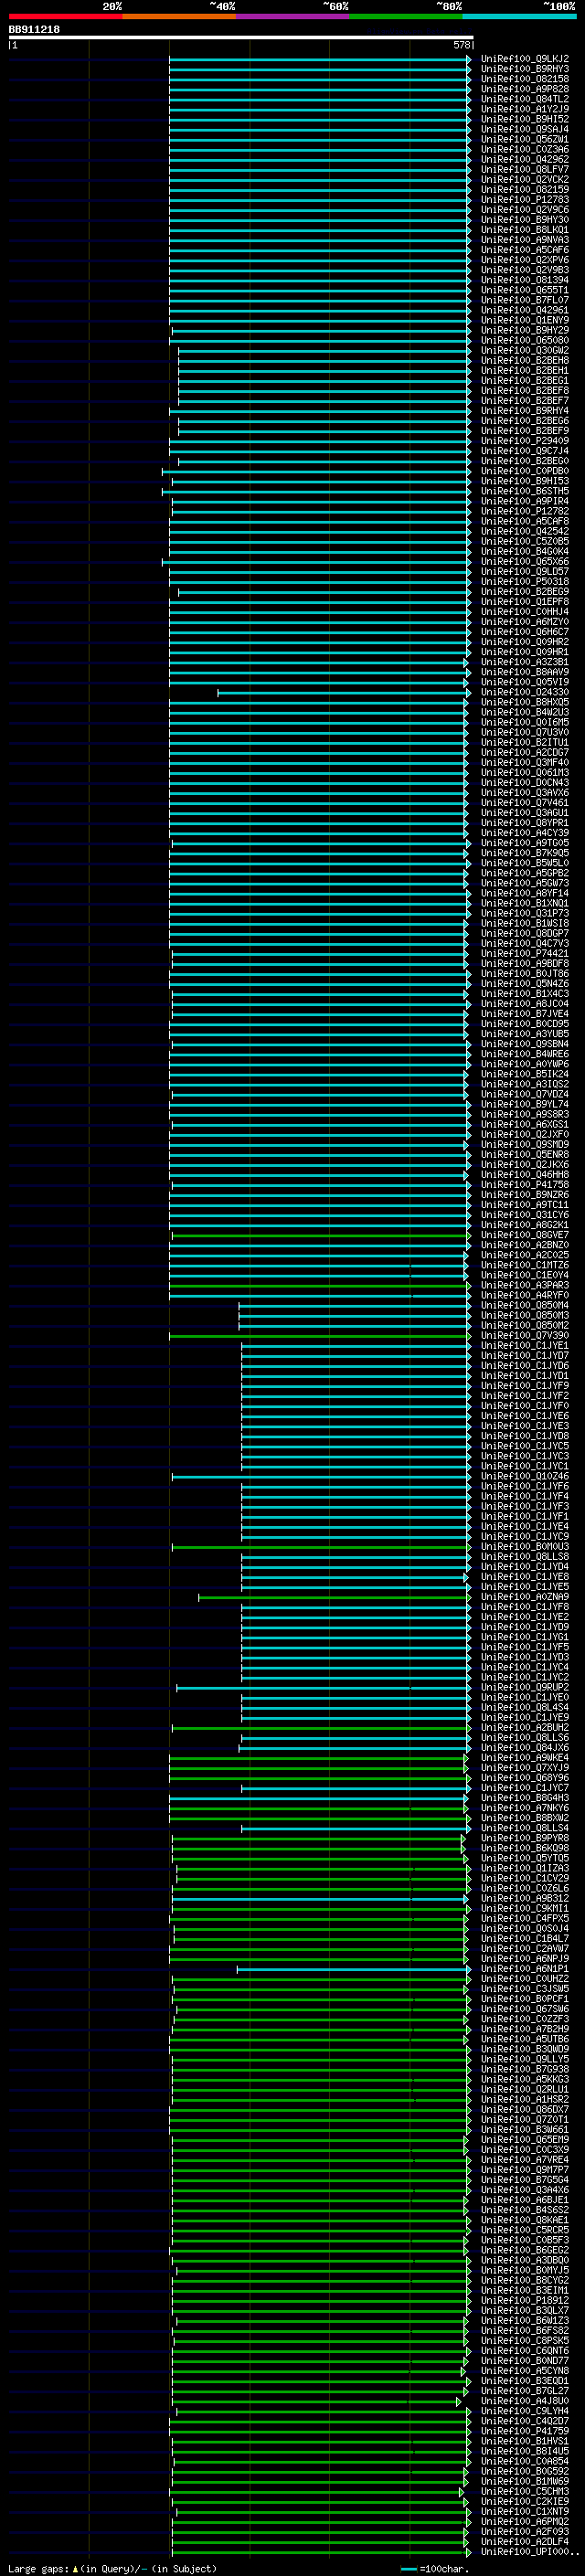Click the query end position 578
This screenshot has height=2576, width=585.
pos(461,45)
